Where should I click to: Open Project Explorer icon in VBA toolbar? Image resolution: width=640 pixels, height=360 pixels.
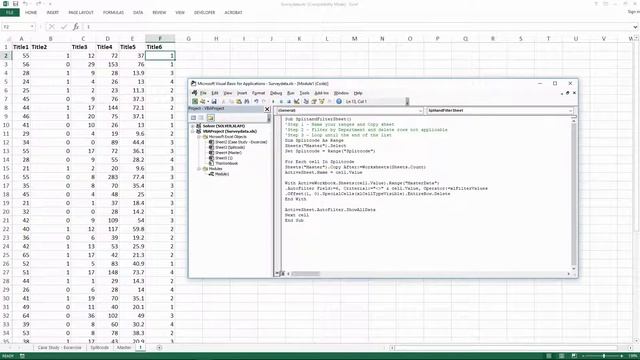point(306,101)
